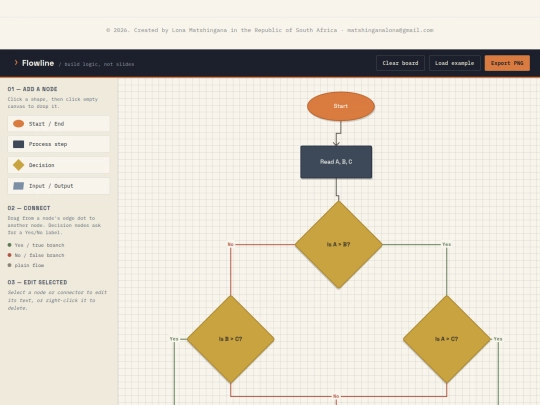Image resolution: width=540 pixels, height=405 pixels.
Task: Pick the Decision shape from palette
Action: pos(59,165)
